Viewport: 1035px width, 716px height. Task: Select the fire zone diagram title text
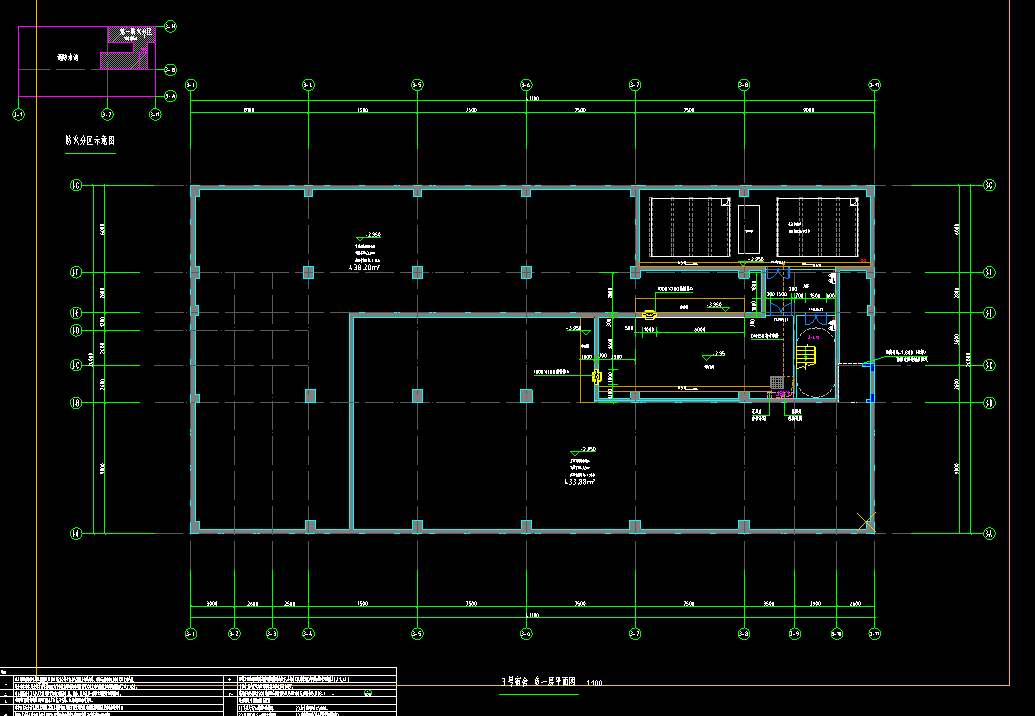point(90,142)
